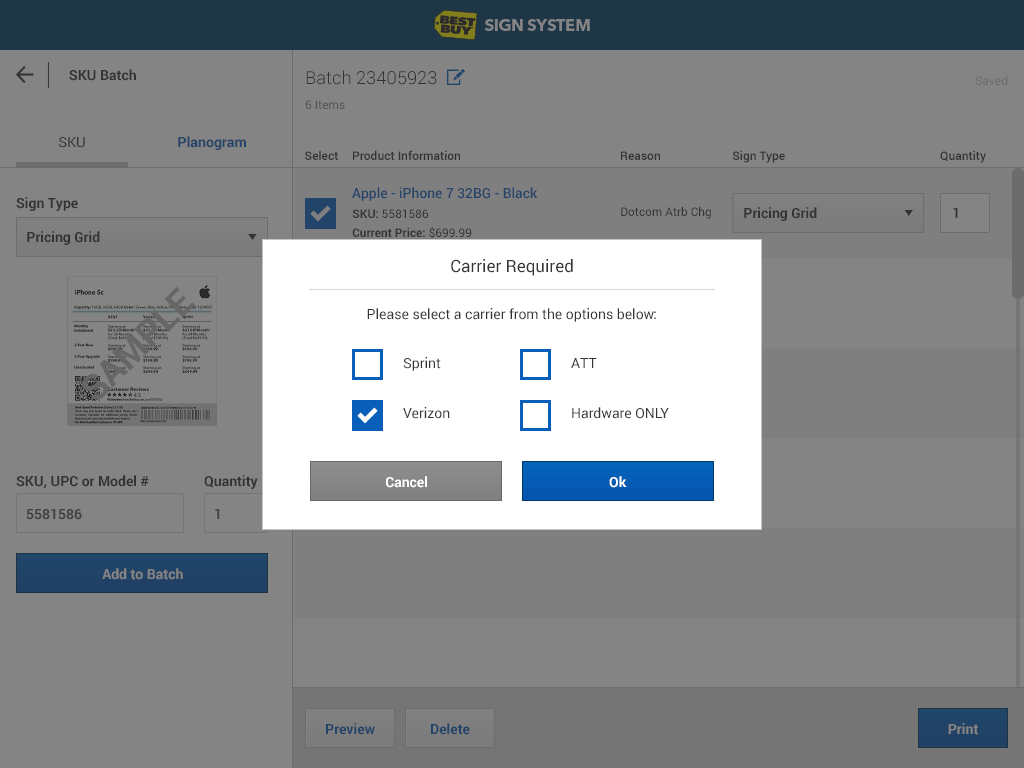Click the Select column header
The height and width of the screenshot is (768, 1024).
(x=321, y=156)
